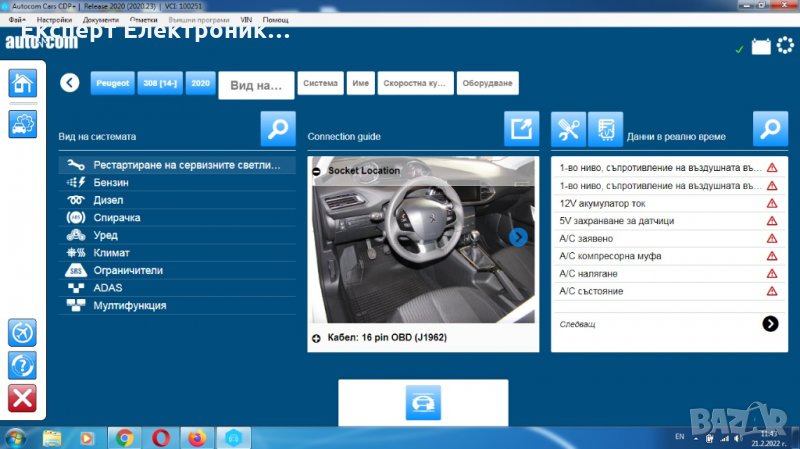This screenshot has width=800, height=449.
Task: Click the 2020 year breadcrumb
Action: click(201, 83)
